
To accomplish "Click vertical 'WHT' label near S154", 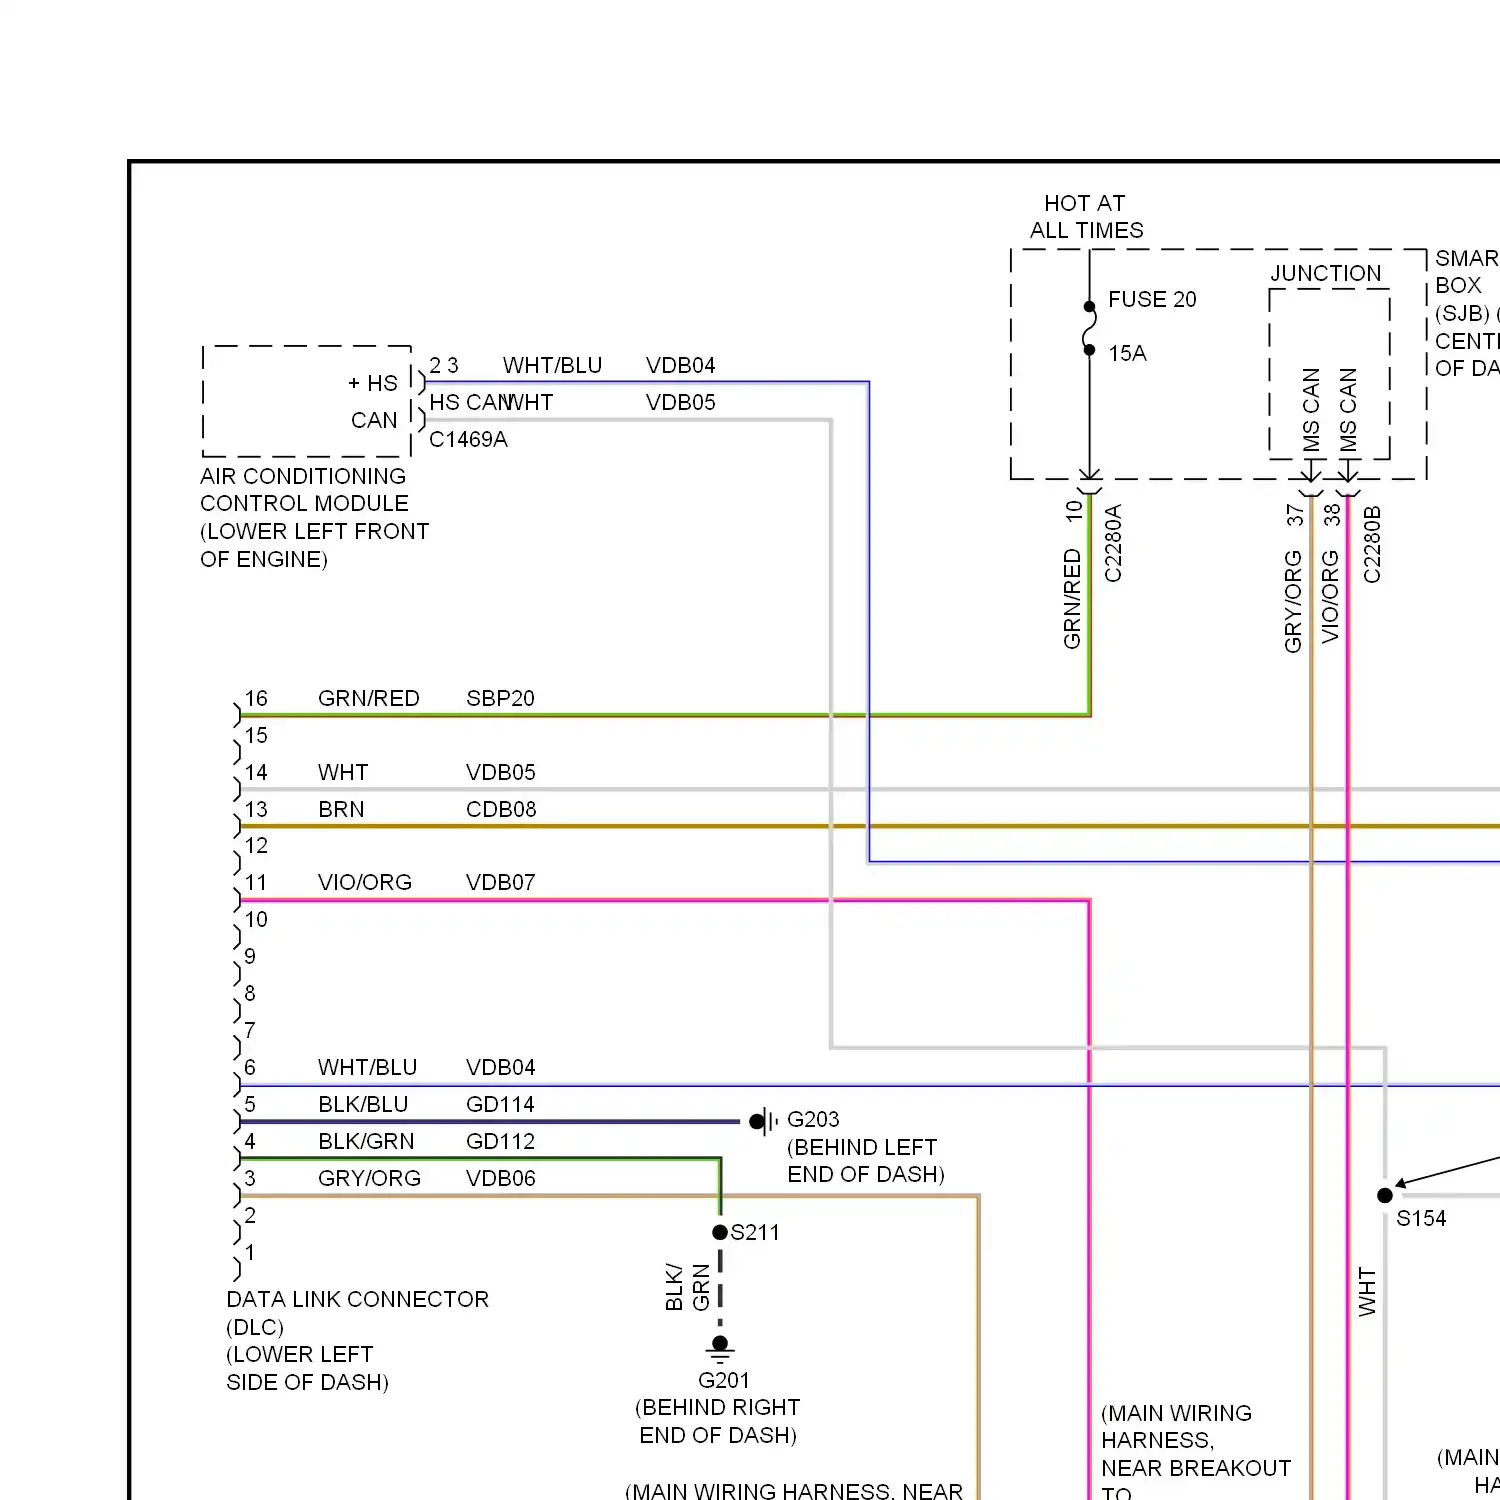I will (x=1367, y=1292).
